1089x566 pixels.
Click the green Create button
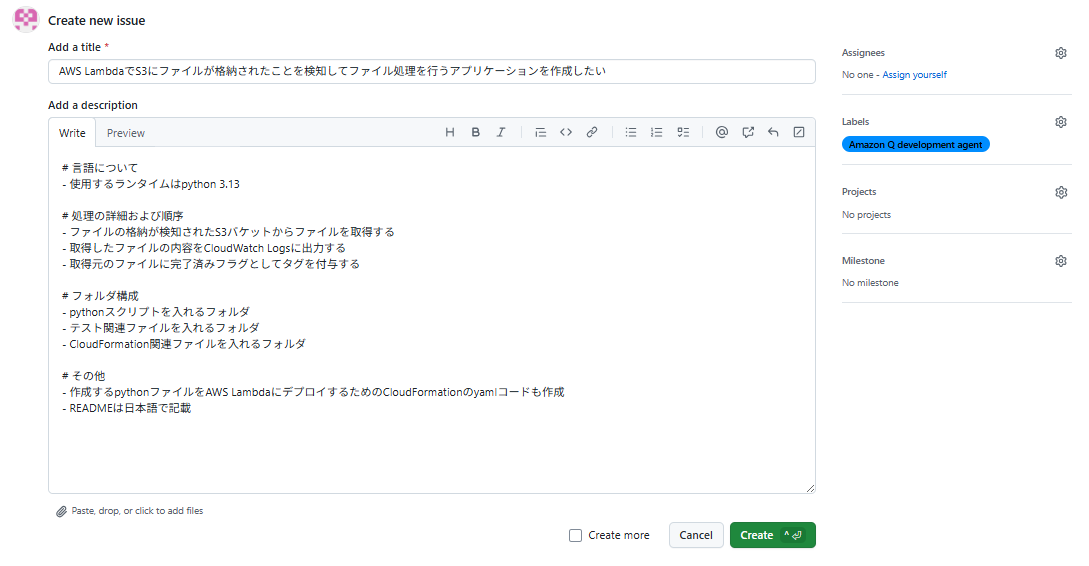772,535
